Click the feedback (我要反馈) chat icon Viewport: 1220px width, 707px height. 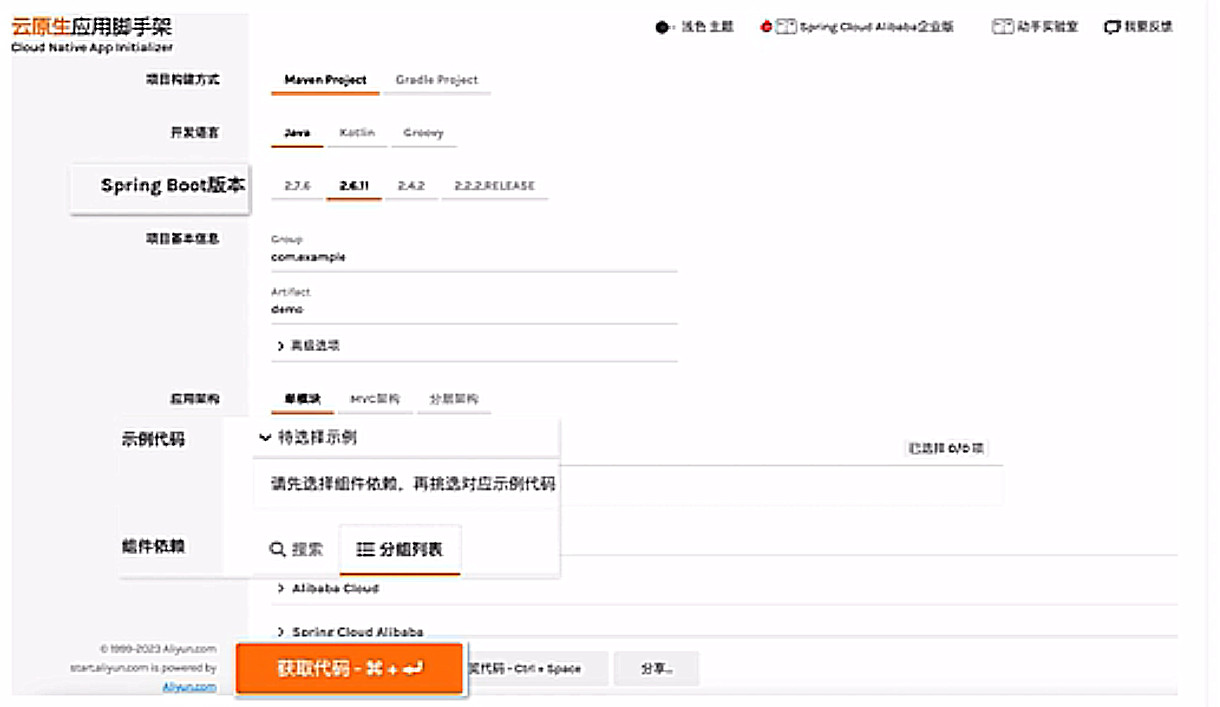pos(1112,27)
